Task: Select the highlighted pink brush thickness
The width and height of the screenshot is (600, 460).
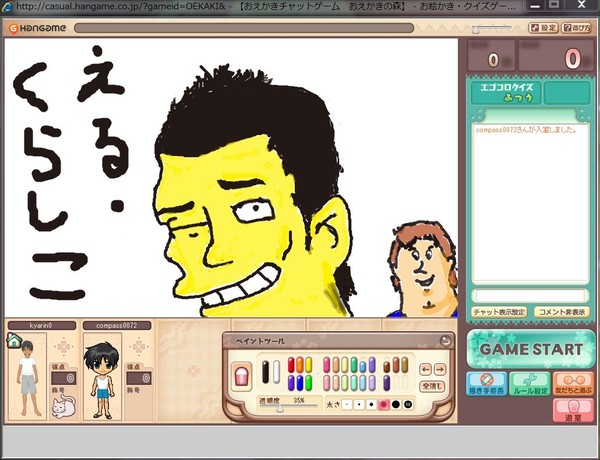Action: 384,405
